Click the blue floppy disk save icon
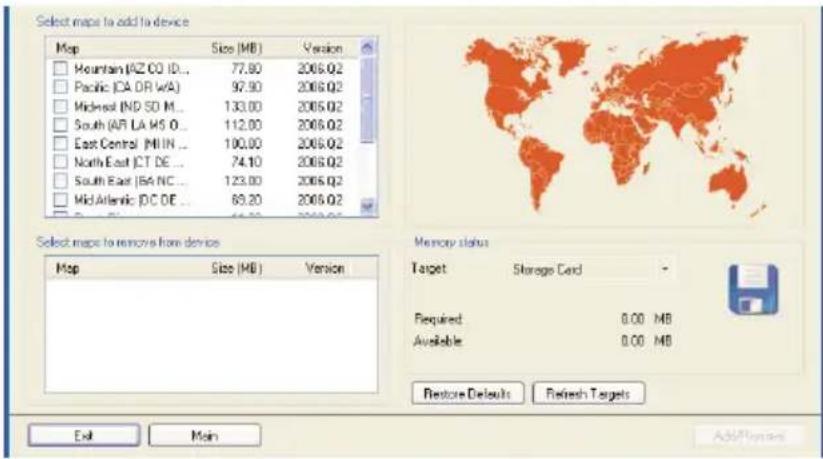Screen dimensions: 823x459 tap(753, 289)
